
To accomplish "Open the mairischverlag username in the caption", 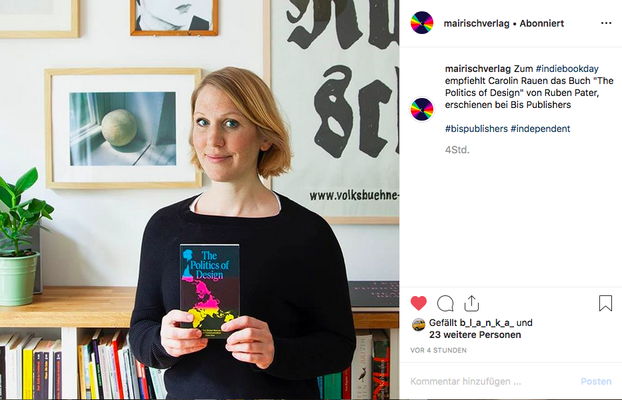I will (478, 69).
